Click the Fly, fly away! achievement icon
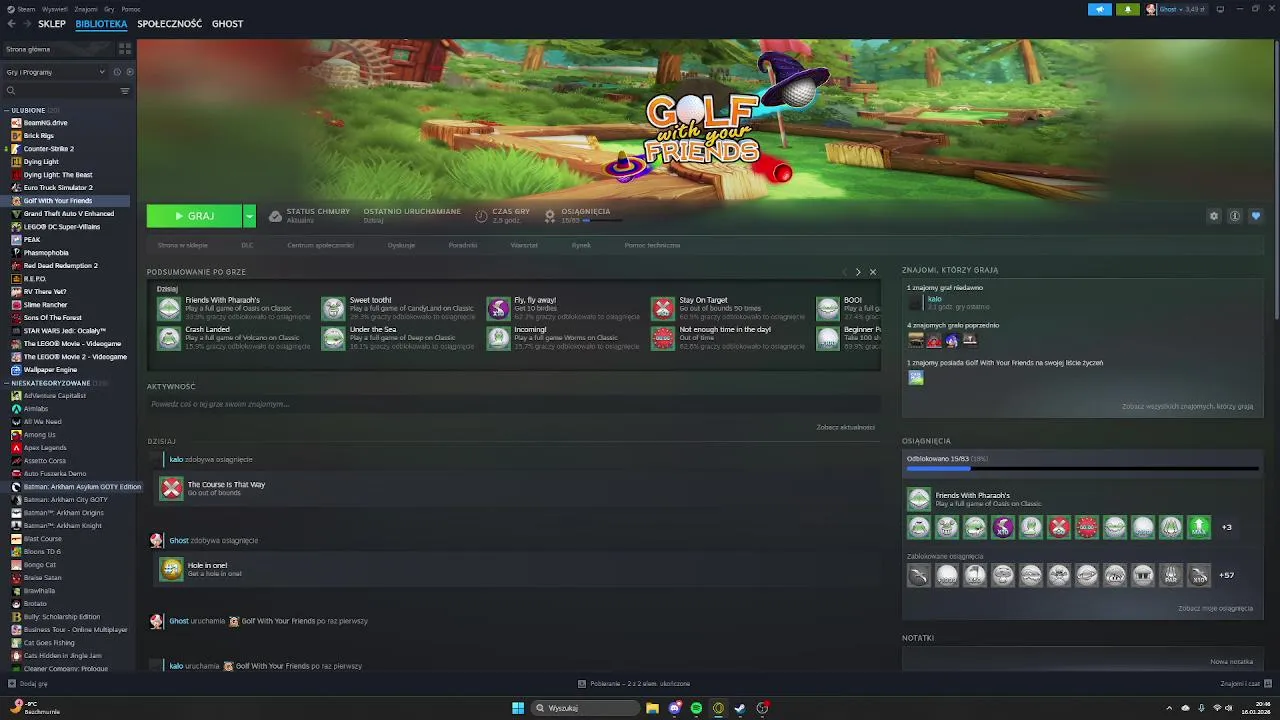 (x=498, y=308)
